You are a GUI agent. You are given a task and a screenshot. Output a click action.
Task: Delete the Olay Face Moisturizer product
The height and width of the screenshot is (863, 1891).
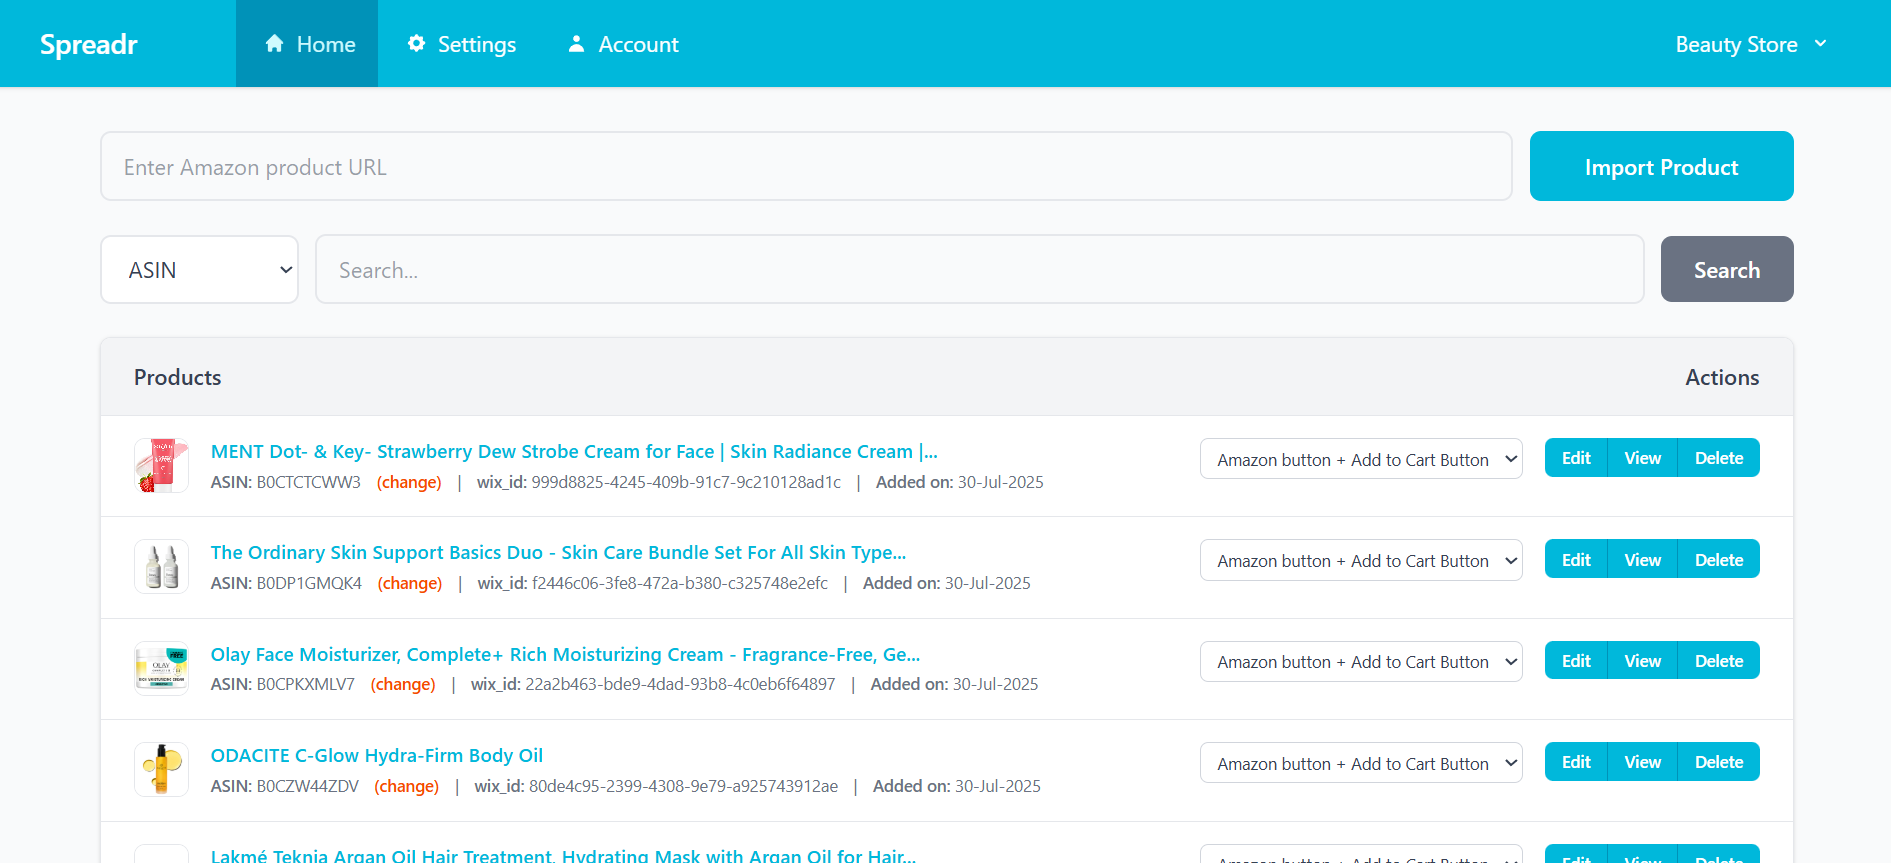1718,661
